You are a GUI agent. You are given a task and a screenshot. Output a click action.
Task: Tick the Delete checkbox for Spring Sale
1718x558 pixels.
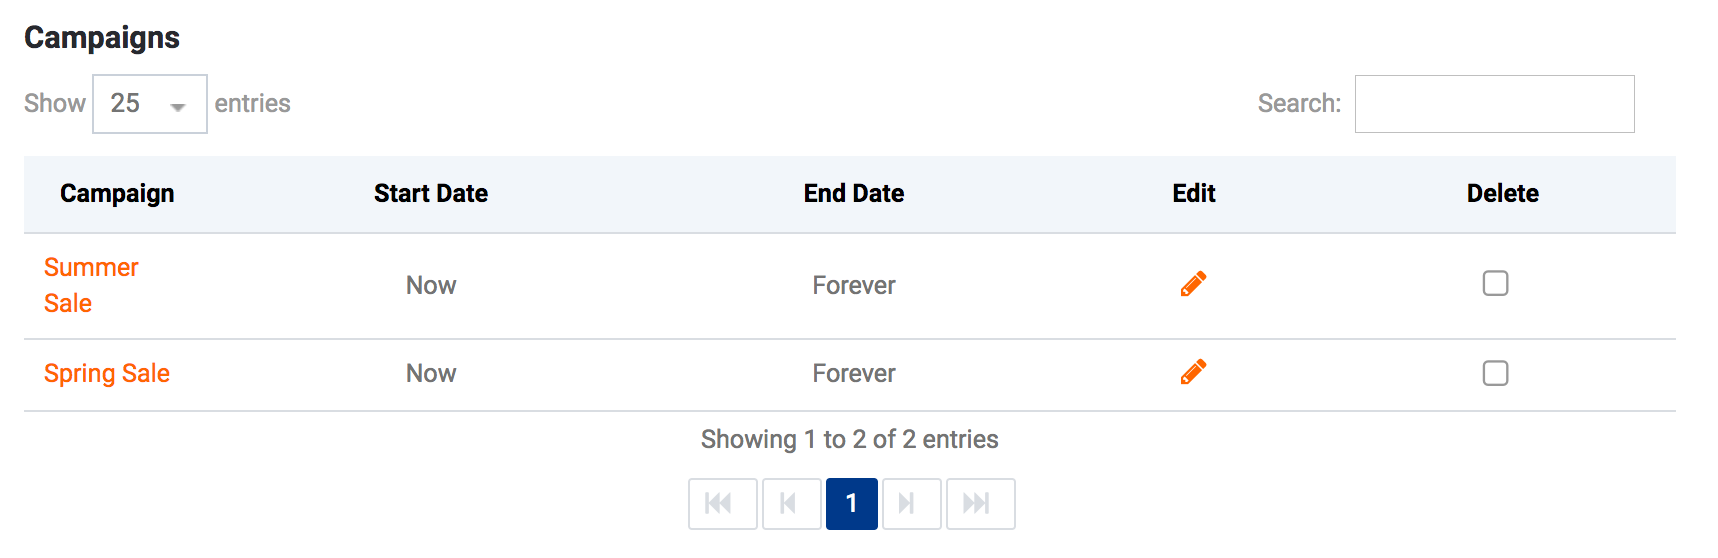1495,373
